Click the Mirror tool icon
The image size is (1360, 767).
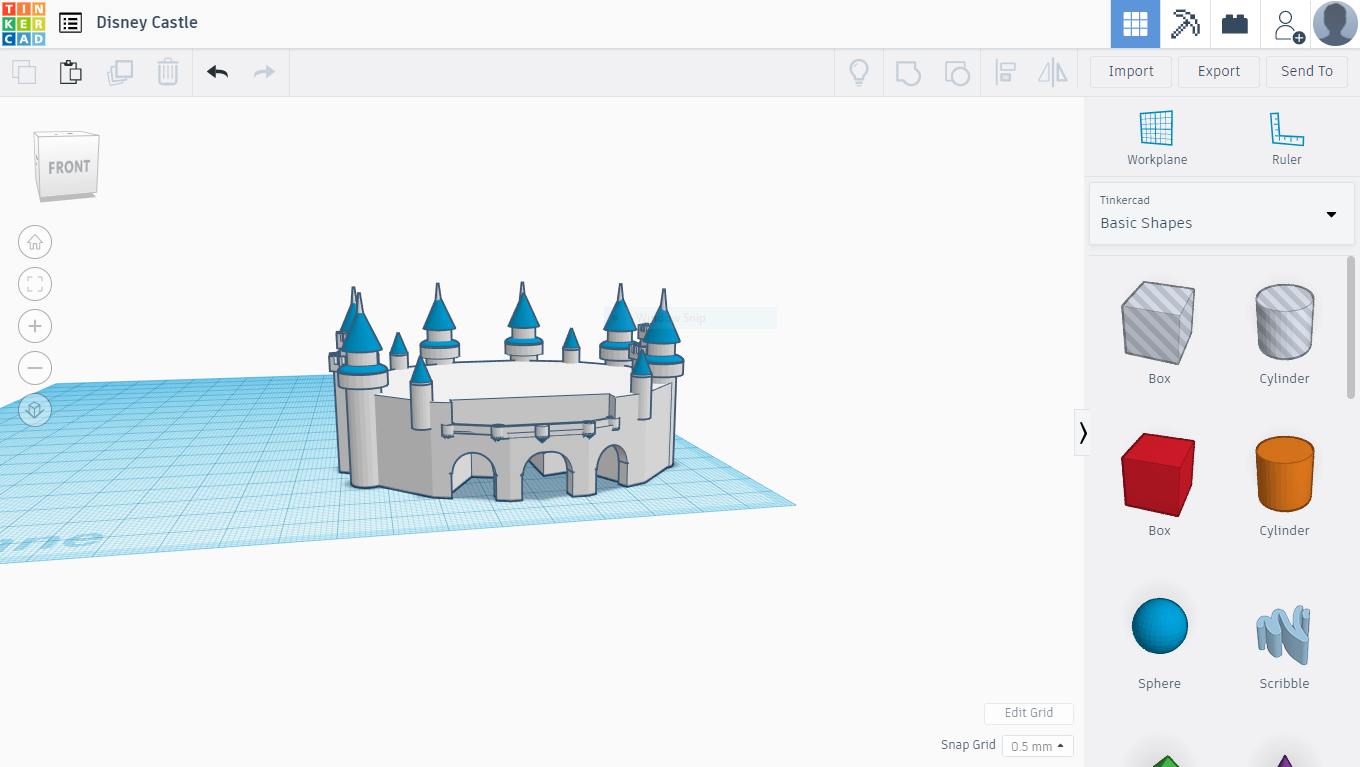click(x=1053, y=72)
